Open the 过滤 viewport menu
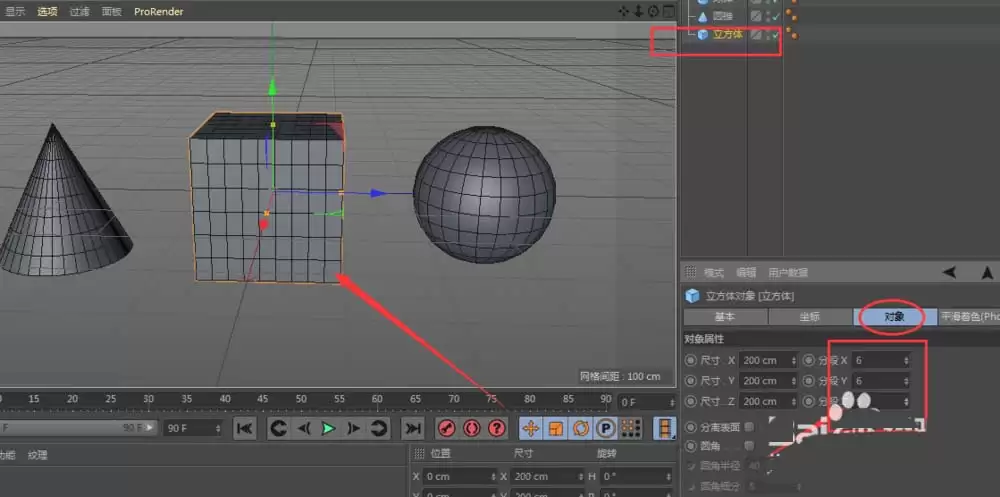1000x497 pixels. tap(79, 12)
